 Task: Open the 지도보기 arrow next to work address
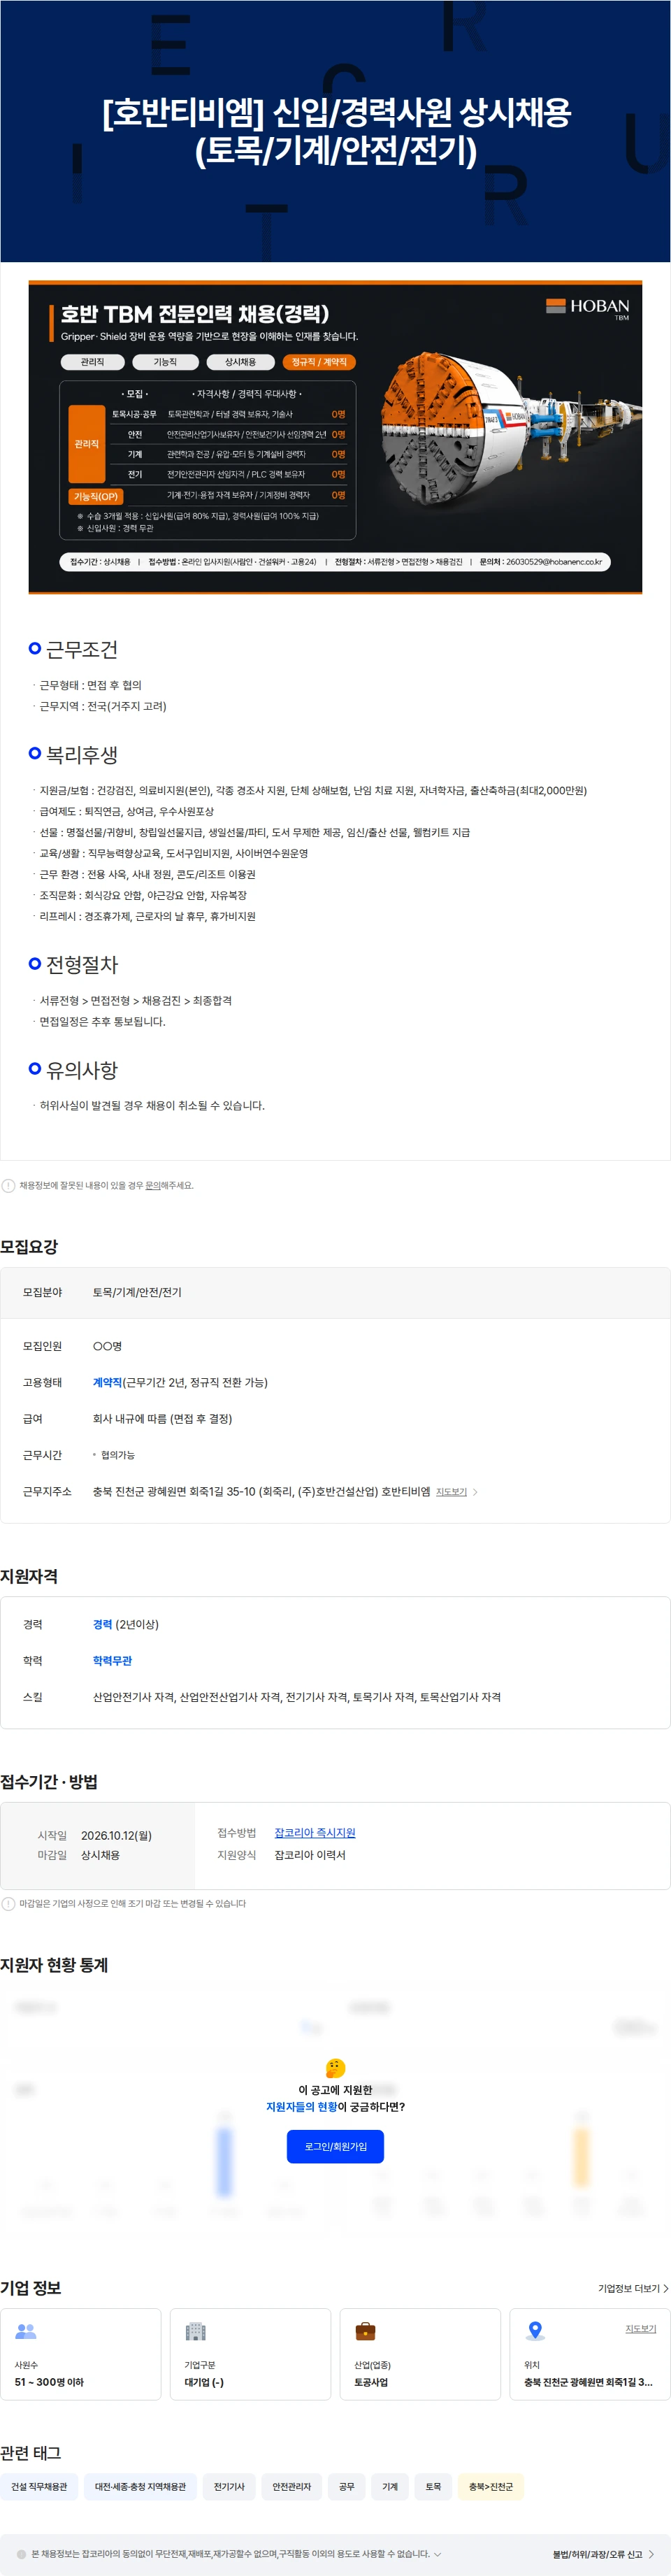coord(475,1492)
